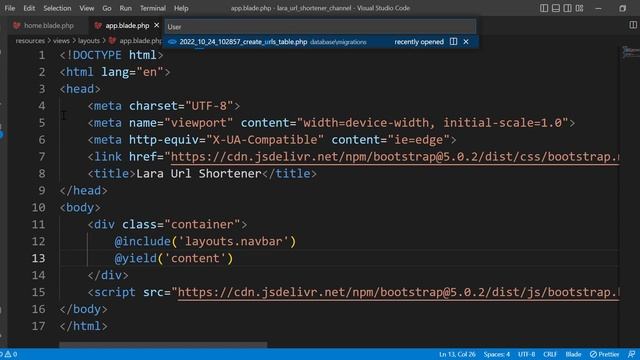Screen dimensions: 640x360
Task: Click the quick open search input field
Action: [x=320, y=27]
